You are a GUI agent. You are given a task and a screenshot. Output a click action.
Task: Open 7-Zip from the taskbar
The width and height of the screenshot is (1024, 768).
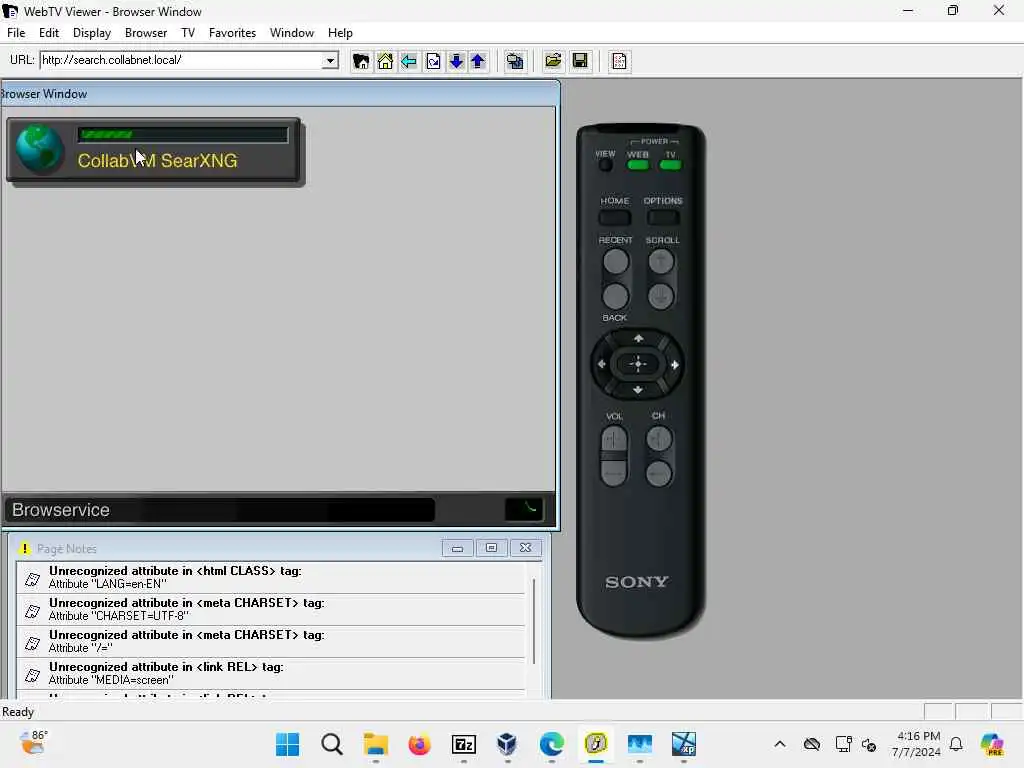coord(464,744)
